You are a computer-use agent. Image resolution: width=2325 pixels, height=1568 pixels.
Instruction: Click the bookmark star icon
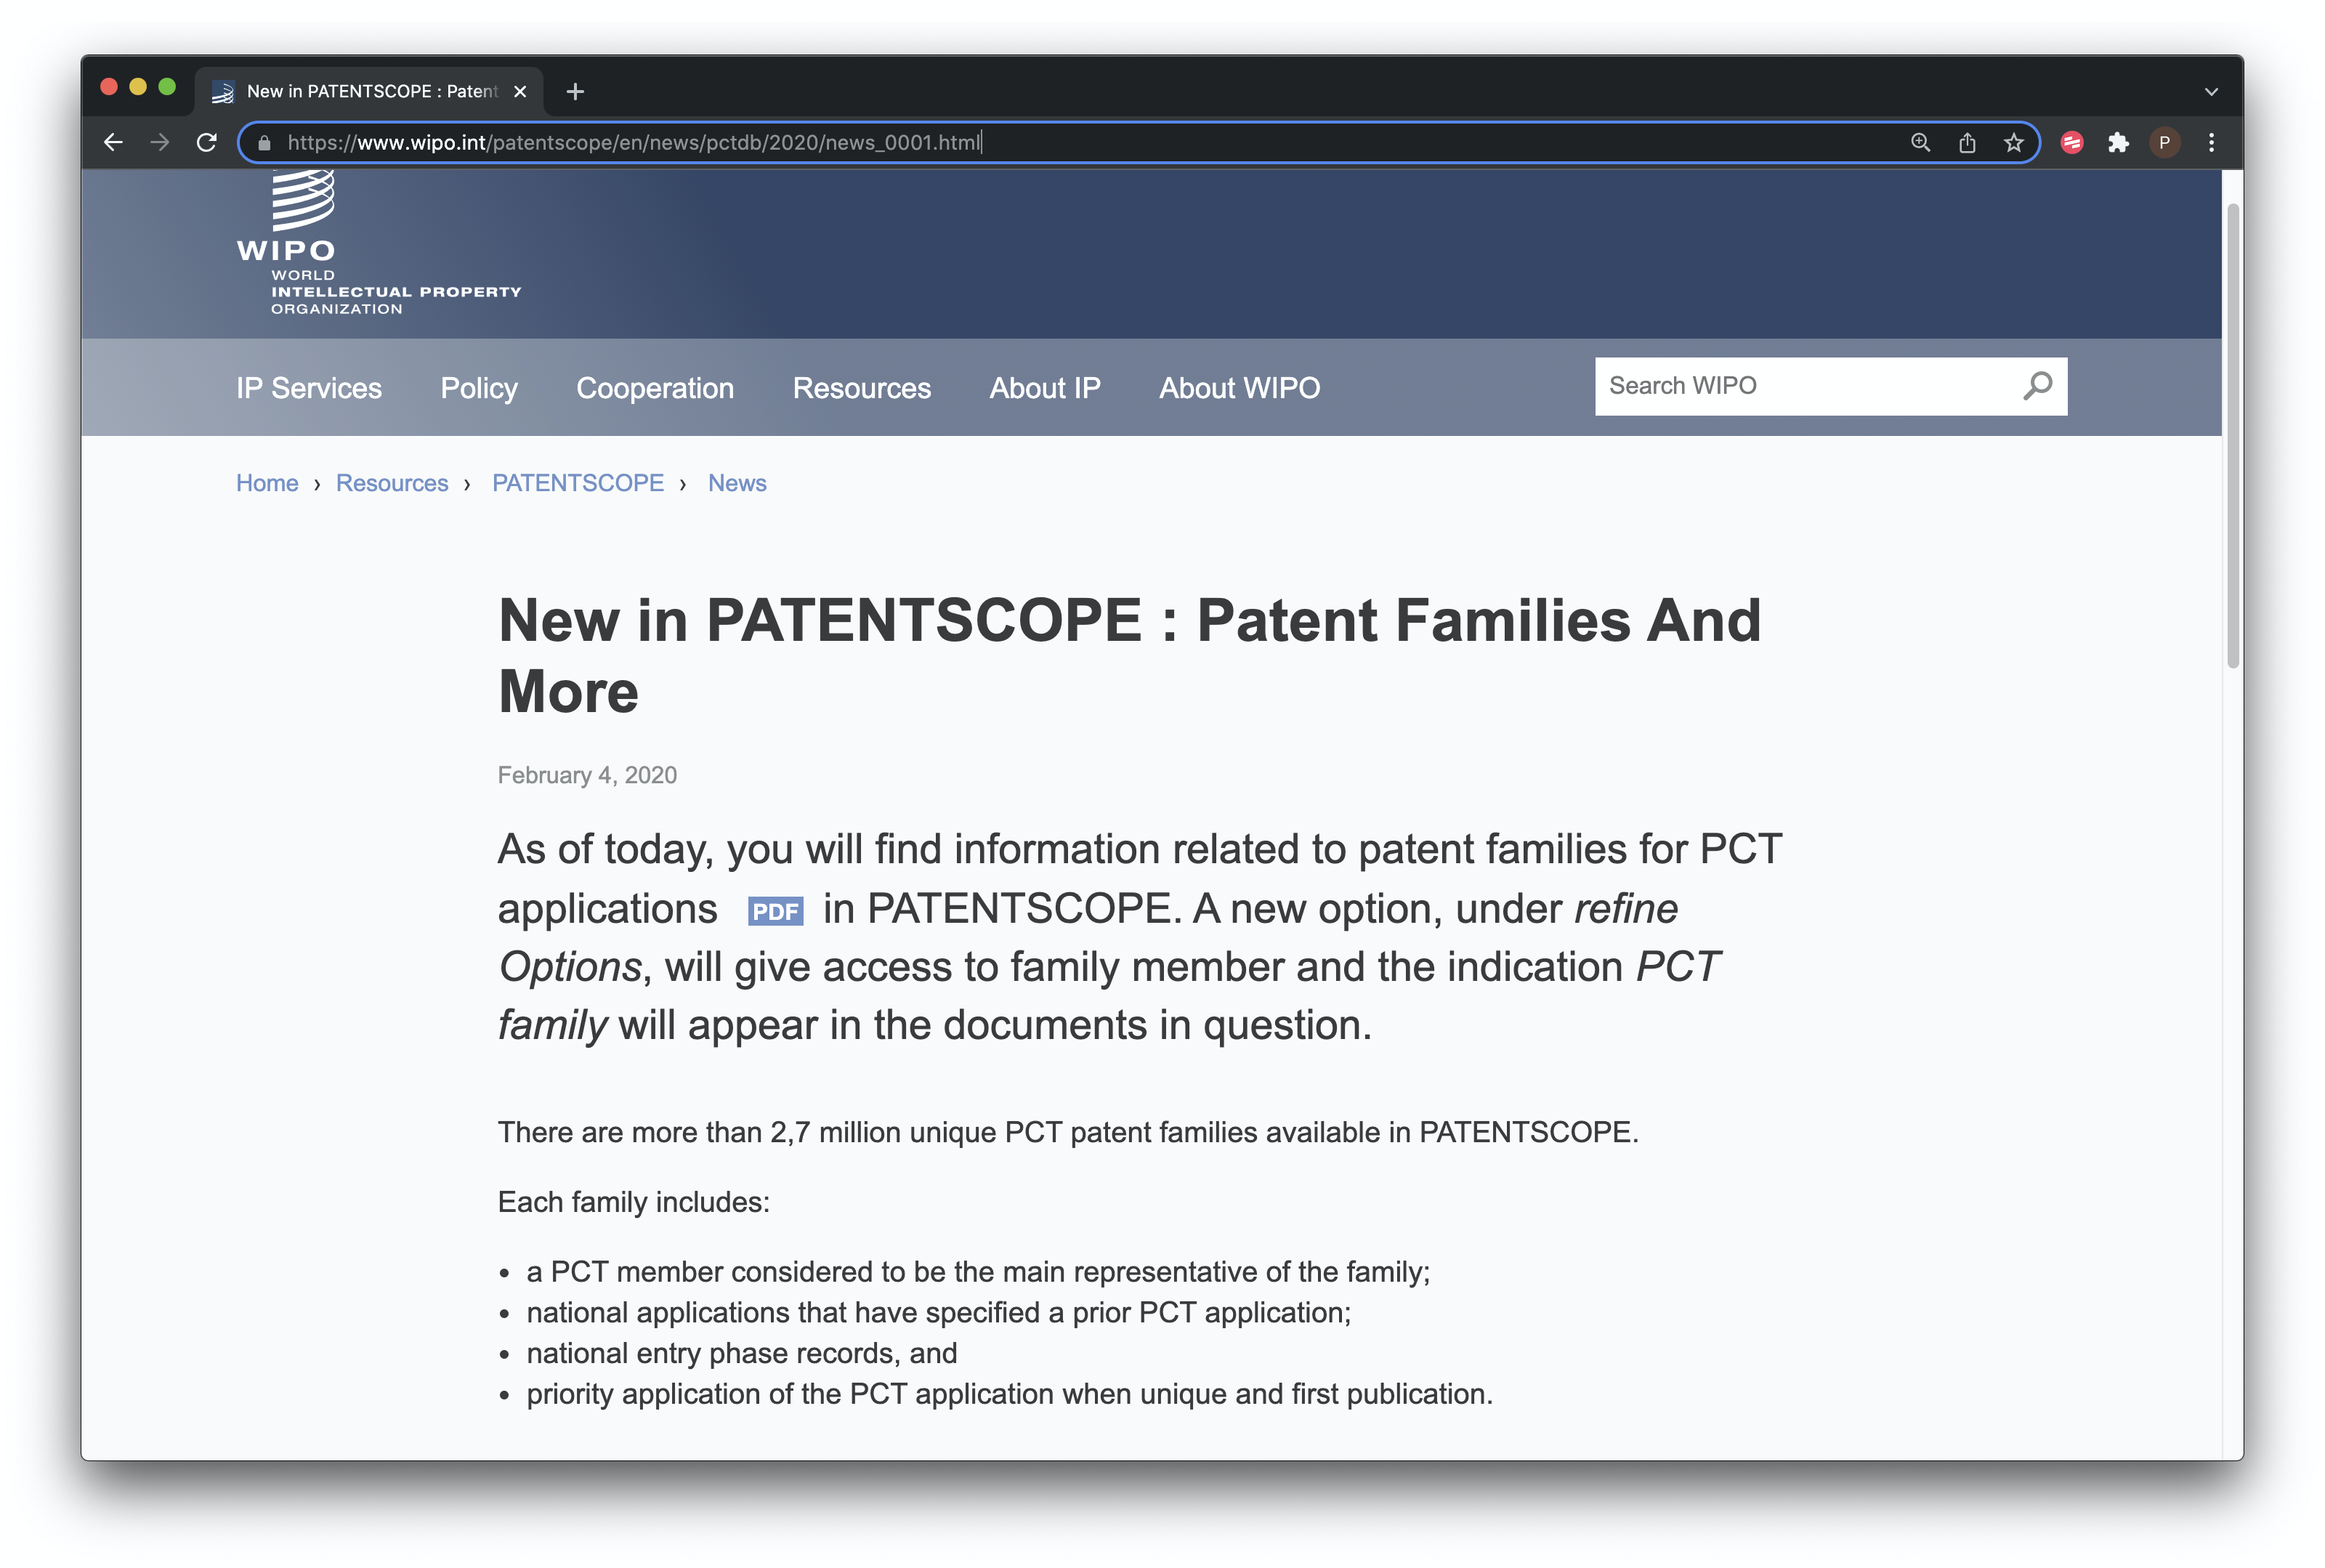[2012, 142]
